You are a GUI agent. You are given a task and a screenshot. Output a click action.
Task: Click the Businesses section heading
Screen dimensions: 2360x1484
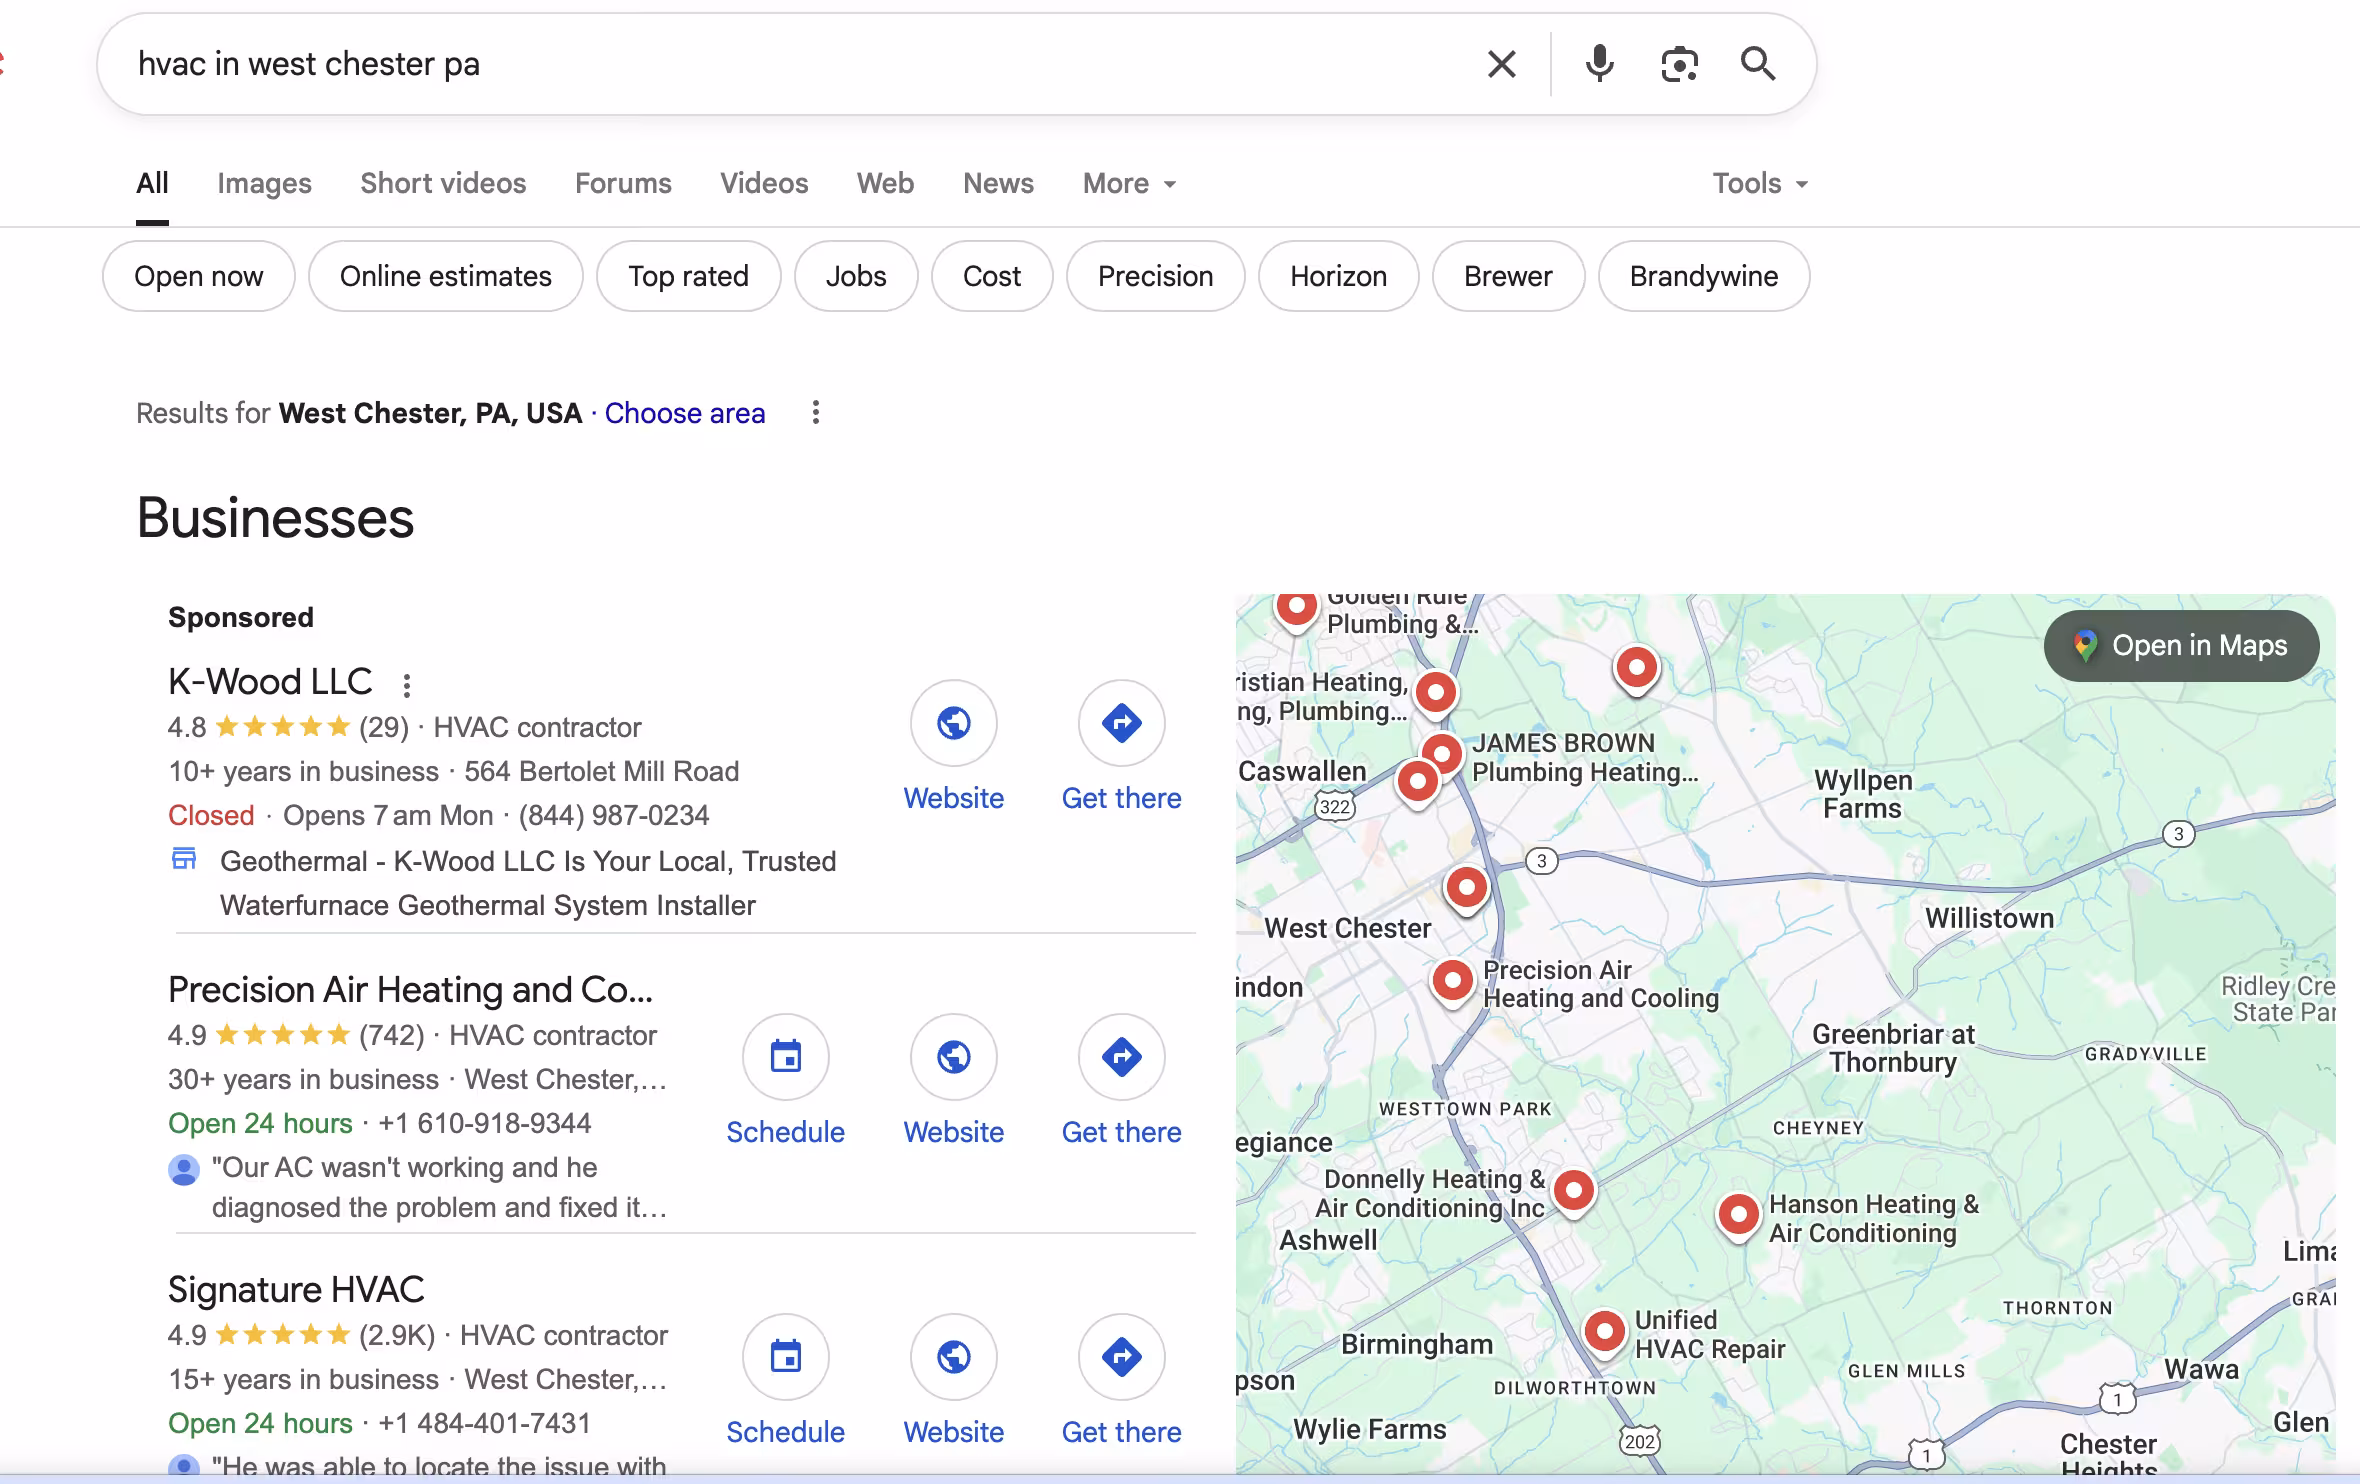pyautogui.click(x=275, y=518)
